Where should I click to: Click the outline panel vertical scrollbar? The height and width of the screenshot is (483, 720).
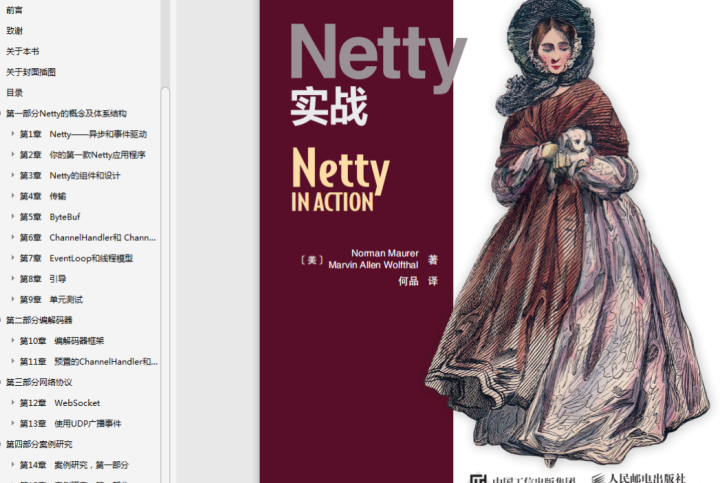165,285
